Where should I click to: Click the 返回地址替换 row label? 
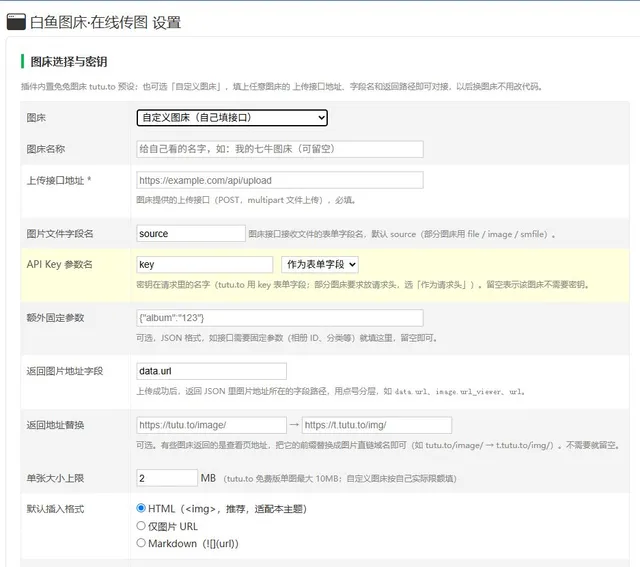coord(55,425)
